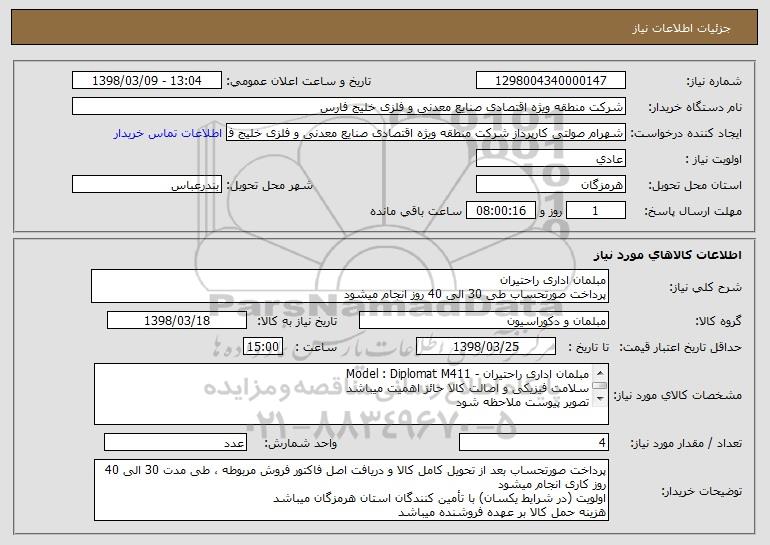Image resolution: width=770 pixels, height=545 pixels.
Task: Click the request creator field
Action: [x=426, y=132]
